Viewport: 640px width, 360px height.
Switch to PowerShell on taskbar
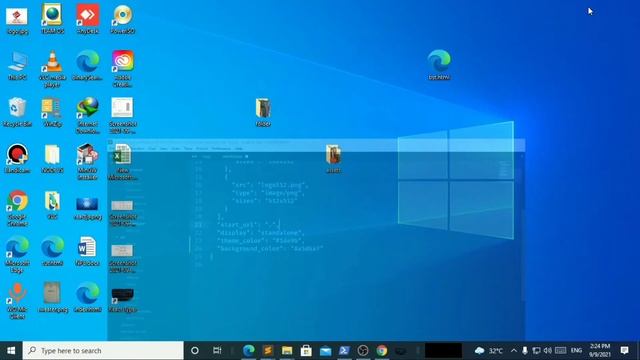point(344,351)
